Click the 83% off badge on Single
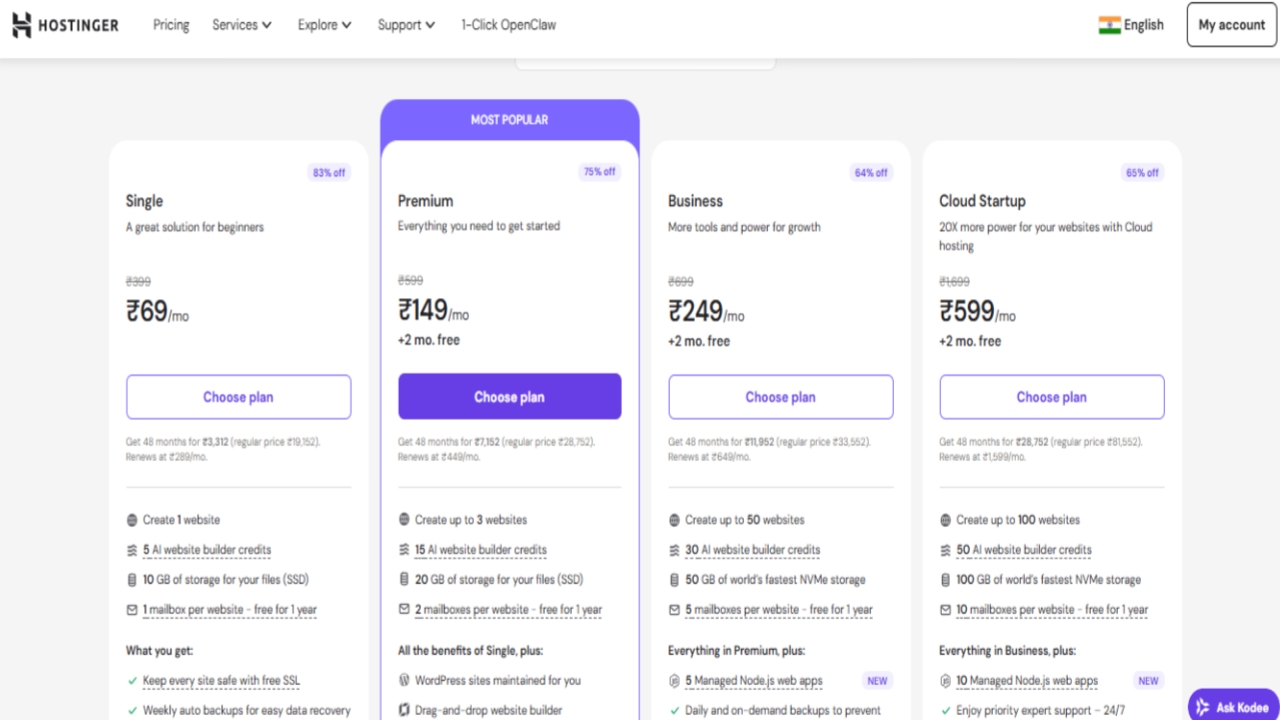The image size is (1280, 720). [329, 173]
